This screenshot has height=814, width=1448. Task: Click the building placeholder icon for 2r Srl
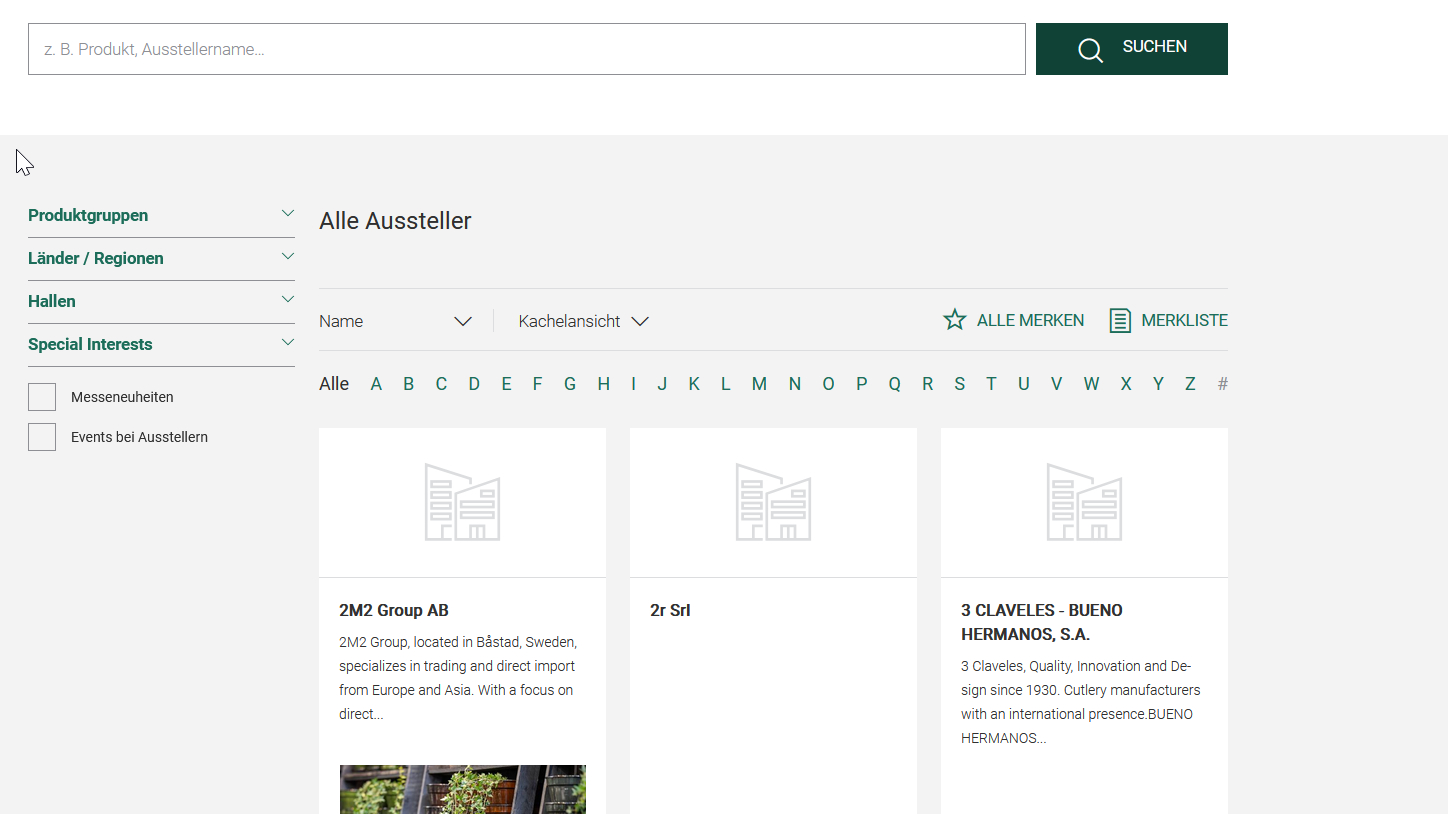click(x=773, y=502)
